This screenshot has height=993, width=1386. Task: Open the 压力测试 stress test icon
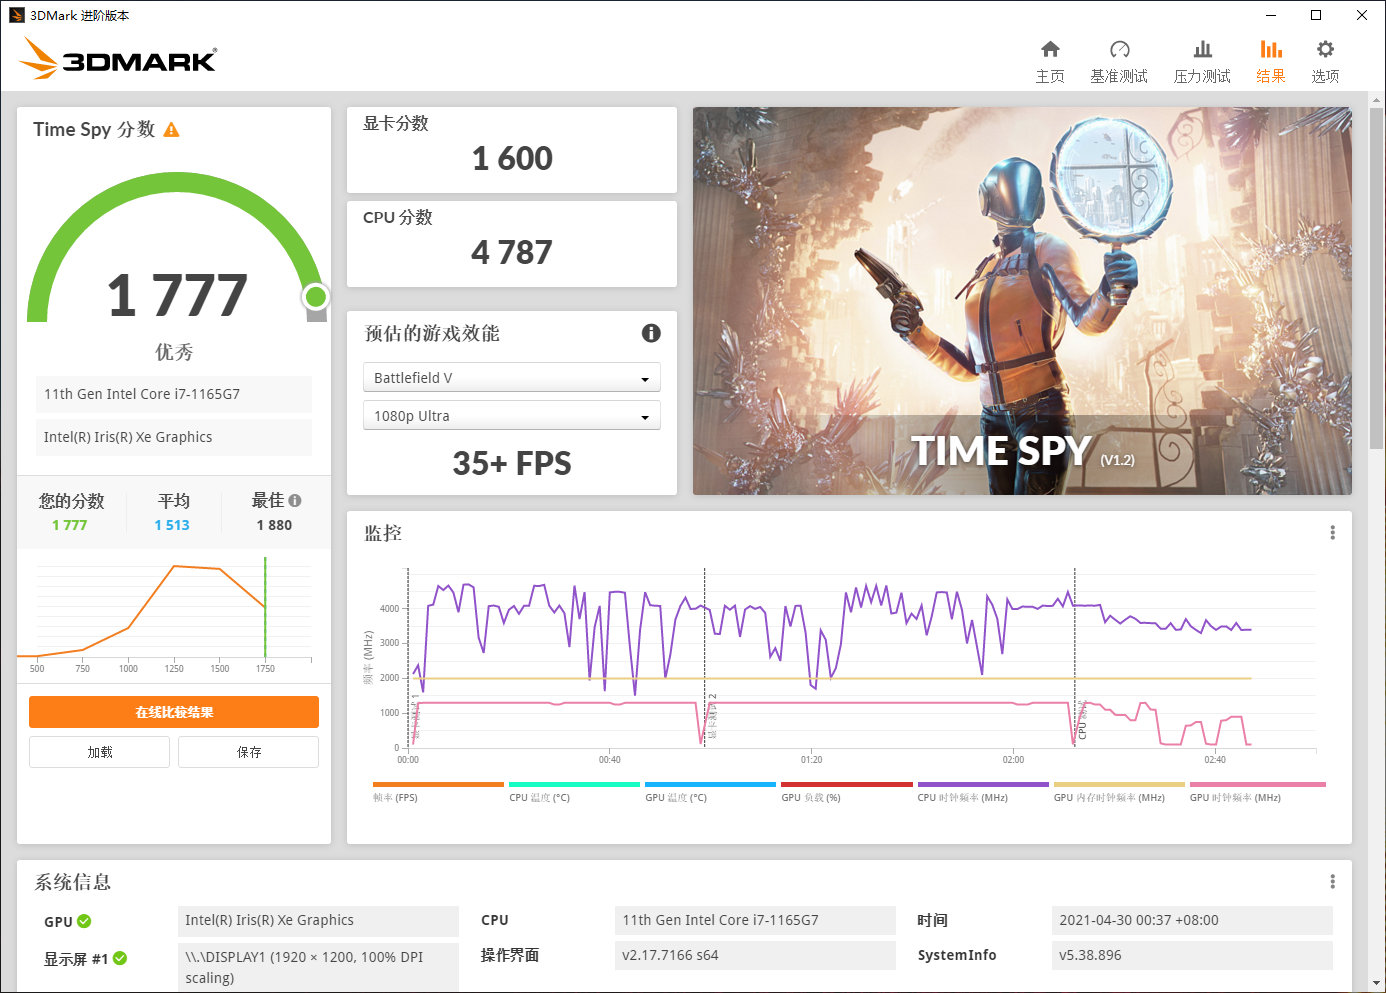(x=1201, y=58)
